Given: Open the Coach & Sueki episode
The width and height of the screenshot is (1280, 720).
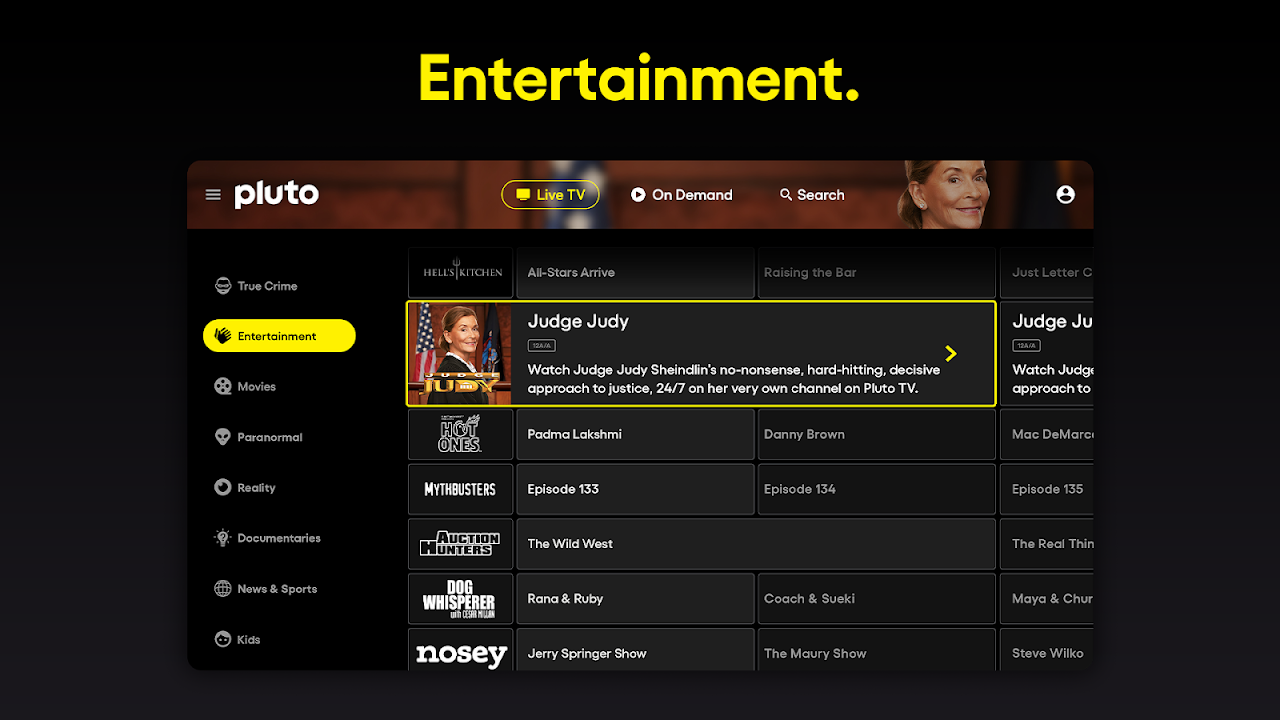Looking at the screenshot, I should pos(876,599).
